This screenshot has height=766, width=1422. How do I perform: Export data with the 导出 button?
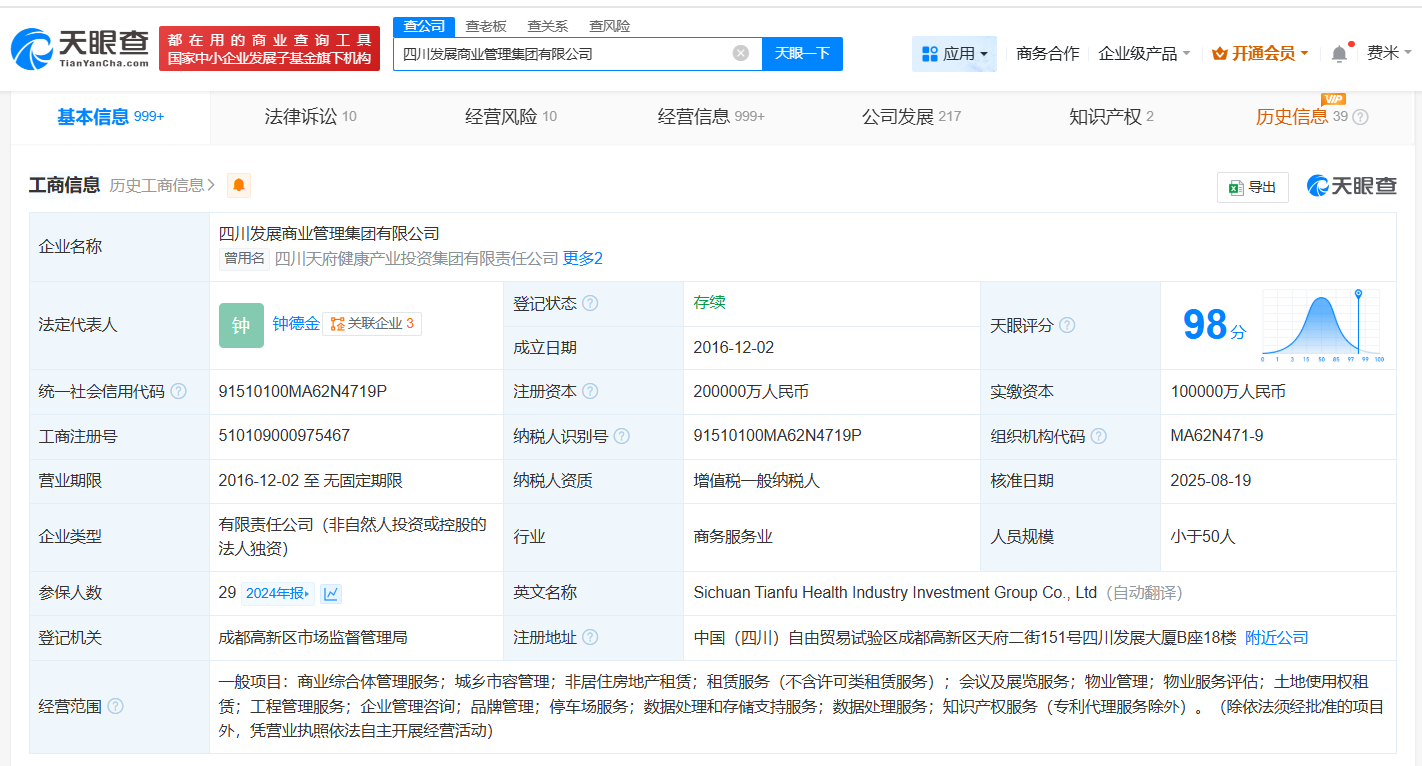click(1252, 187)
